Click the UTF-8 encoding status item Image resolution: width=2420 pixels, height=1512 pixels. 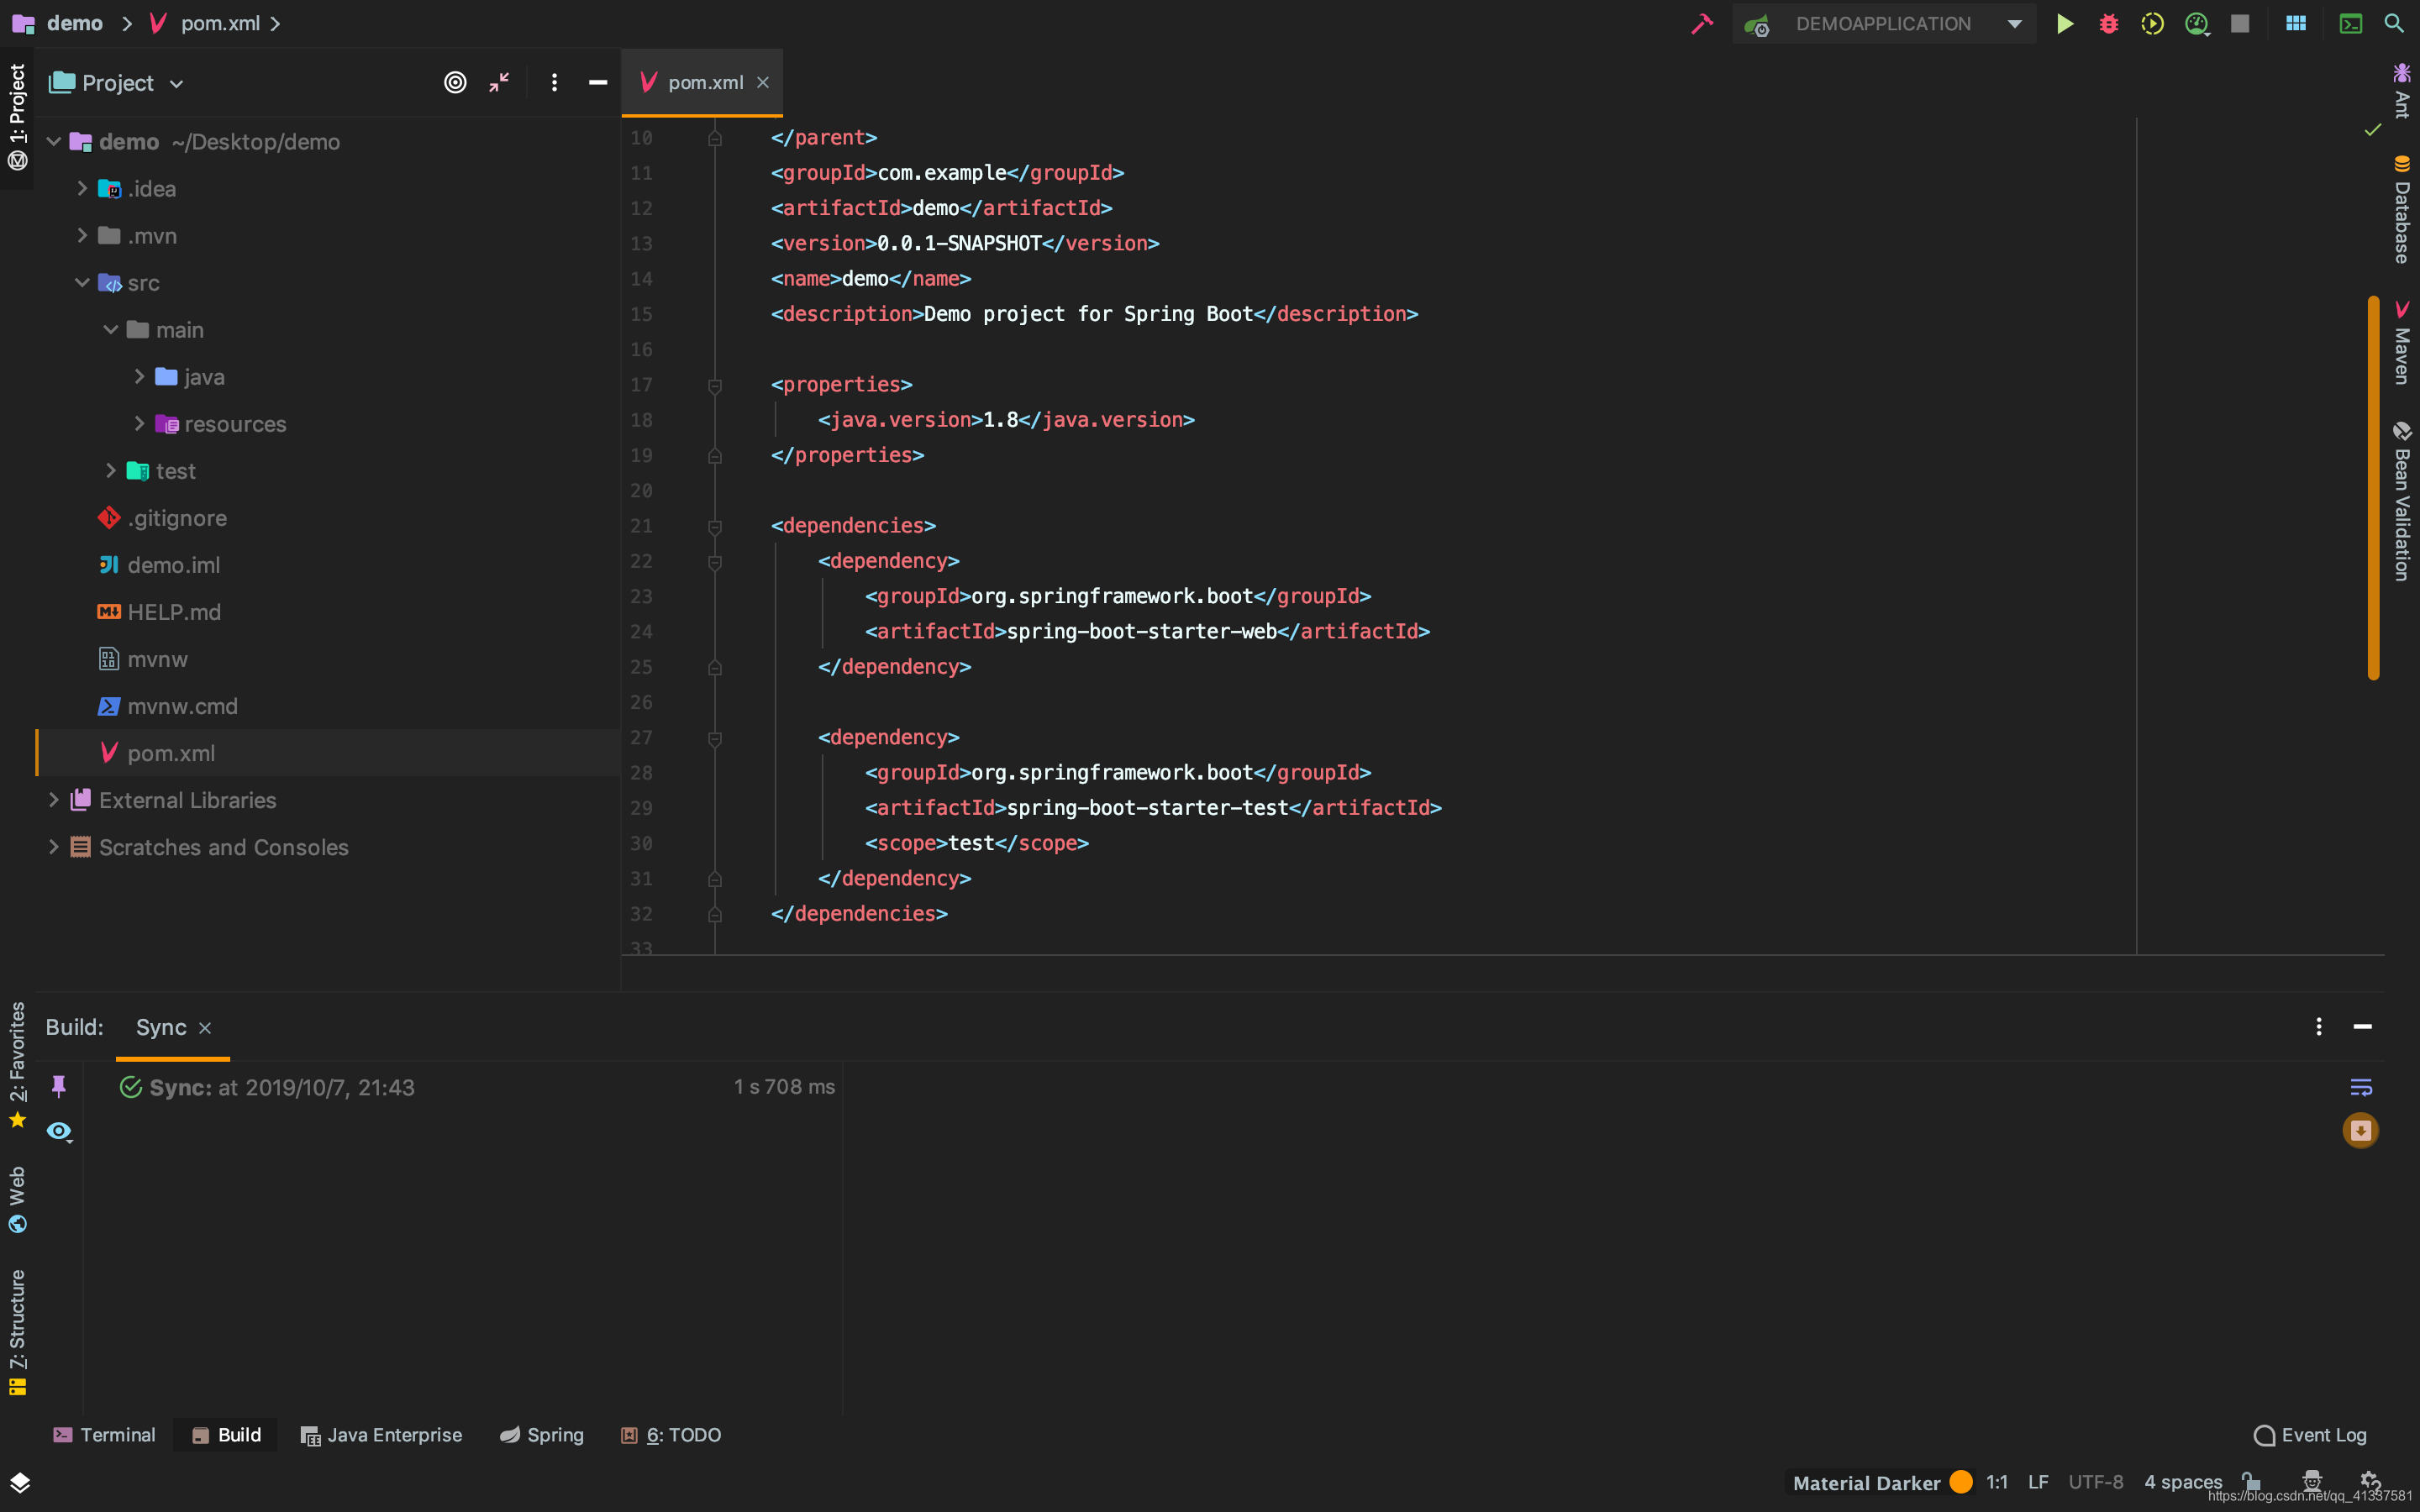pyautogui.click(x=2095, y=1482)
